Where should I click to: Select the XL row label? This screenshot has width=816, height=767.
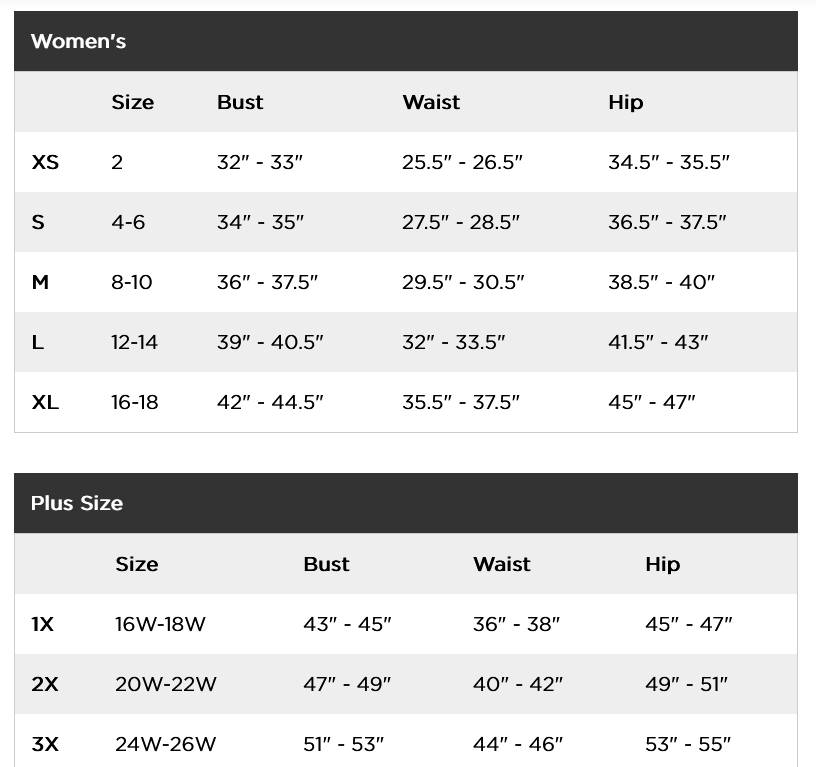coord(45,402)
